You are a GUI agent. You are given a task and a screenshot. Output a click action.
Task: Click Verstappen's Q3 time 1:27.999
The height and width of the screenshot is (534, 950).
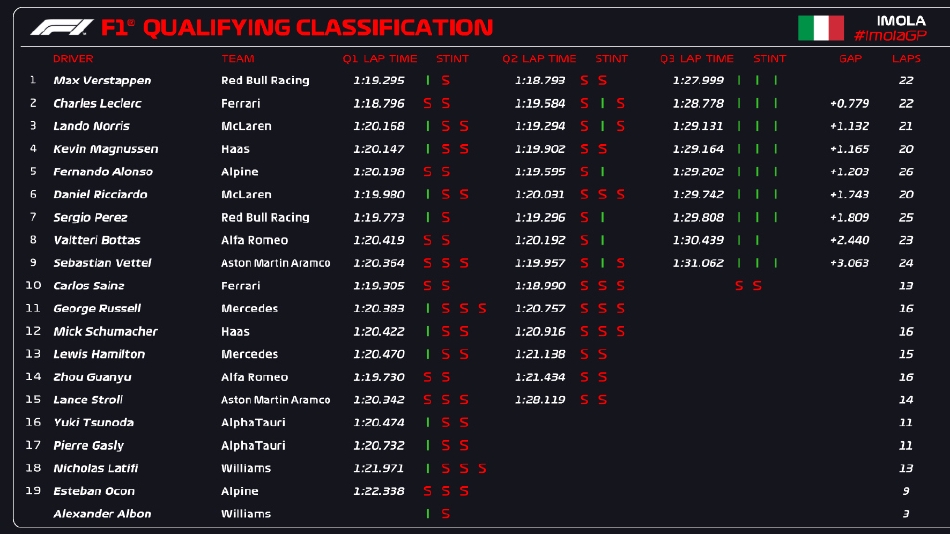698,80
